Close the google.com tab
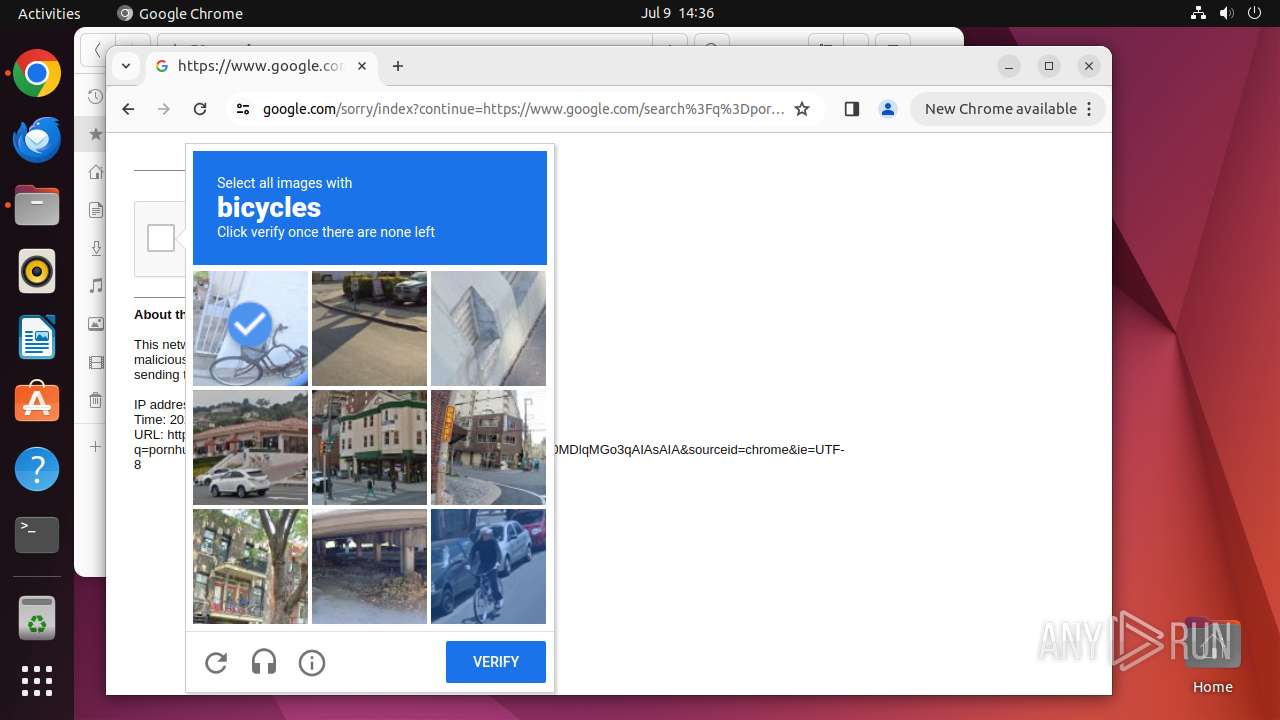This screenshot has height=720, width=1280. [x=362, y=66]
